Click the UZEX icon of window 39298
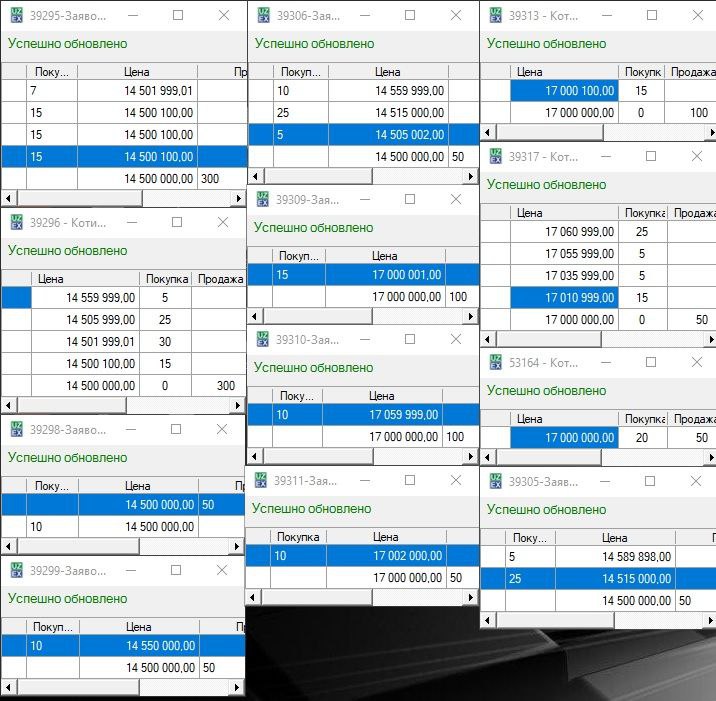This screenshot has height=701, width=716. [16, 429]
